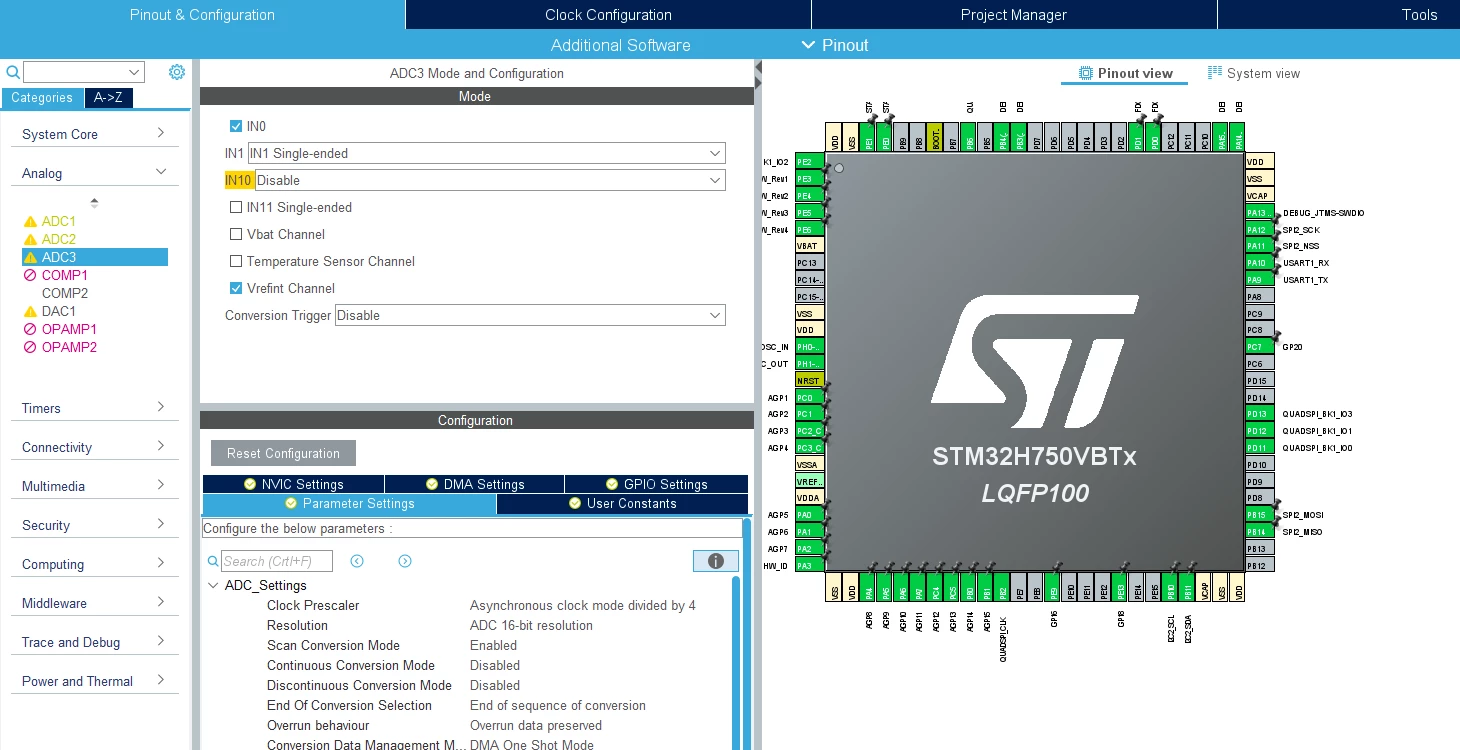Open the Conversion Trigger dropdown
This screenshot has height=750, width=1460.
point(530,315)
